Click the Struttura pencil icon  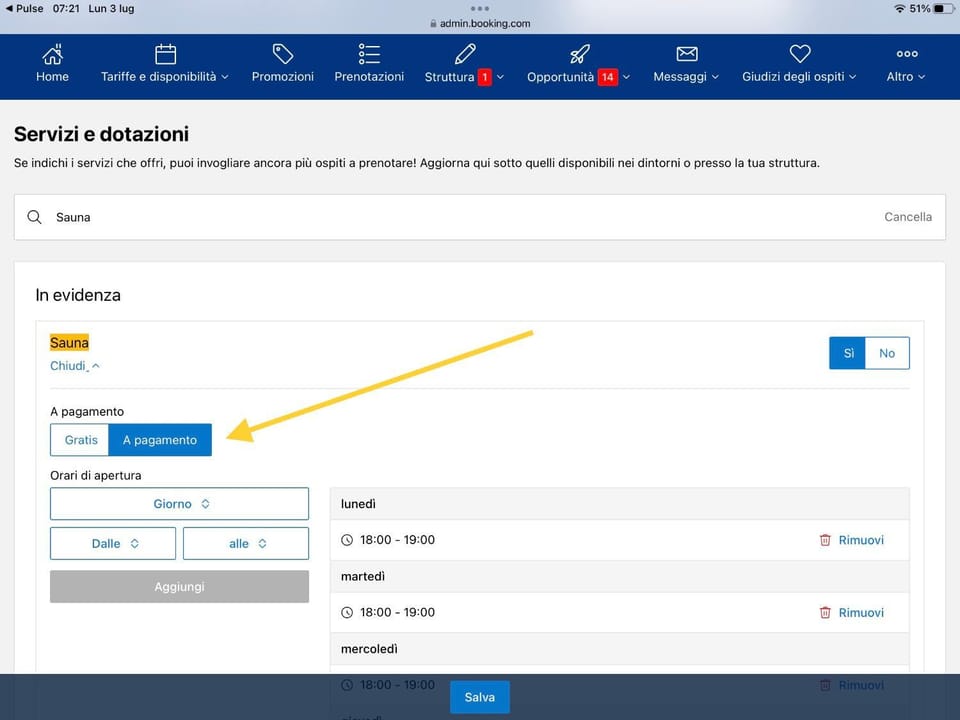click(x=465, y=54)
